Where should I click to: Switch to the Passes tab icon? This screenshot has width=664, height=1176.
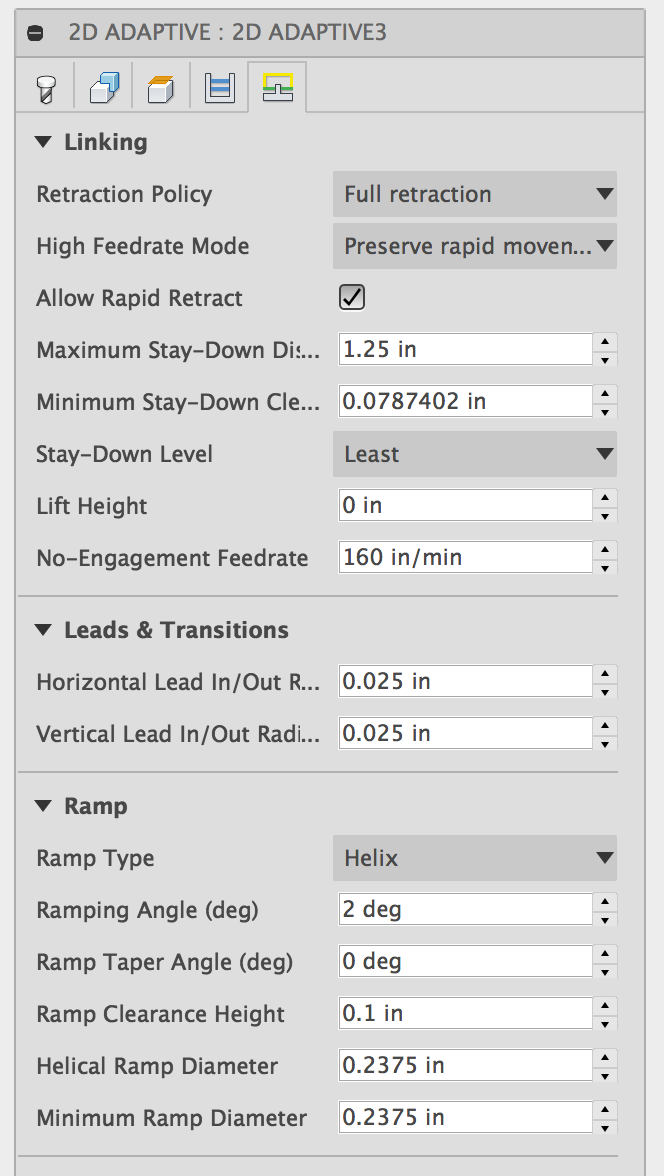pyautogui.click(x=219, y=89)
